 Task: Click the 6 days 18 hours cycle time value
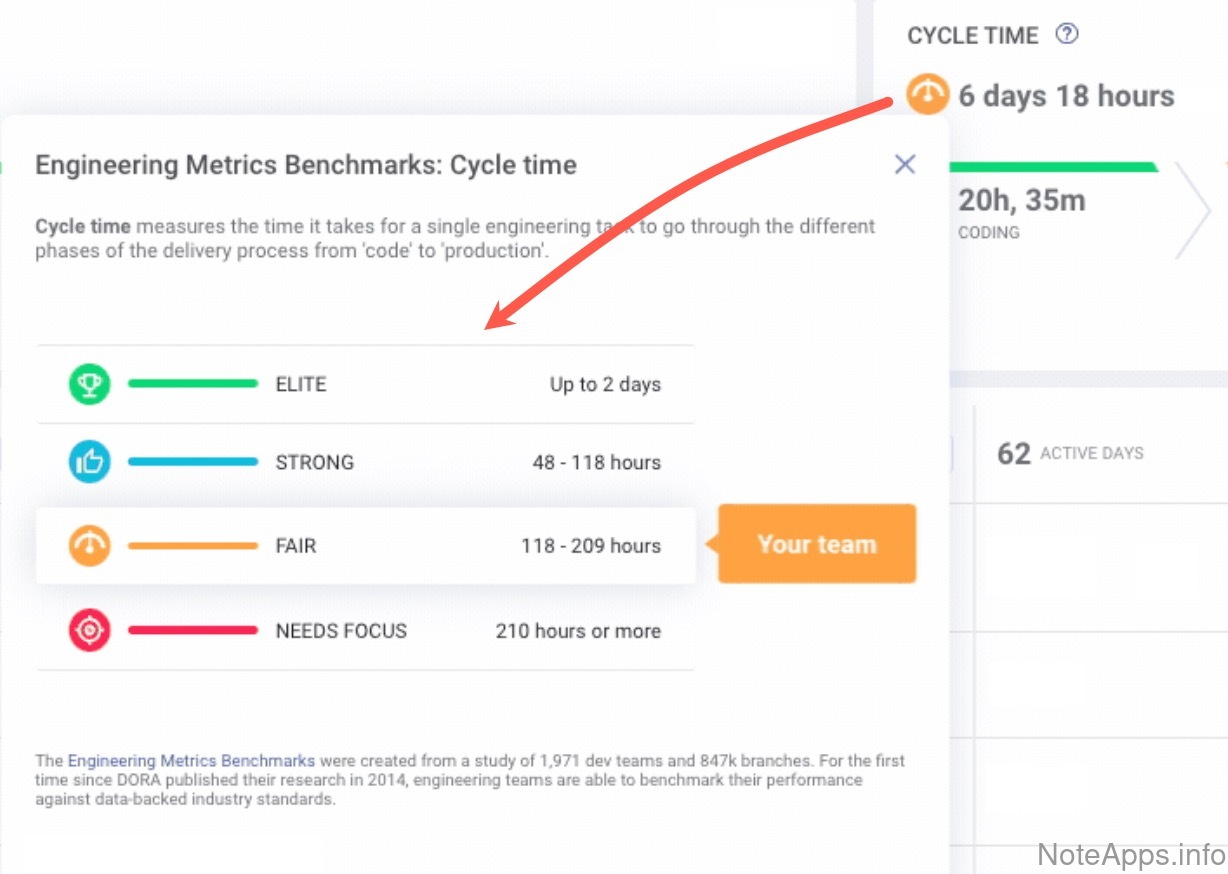point(1066,96)
